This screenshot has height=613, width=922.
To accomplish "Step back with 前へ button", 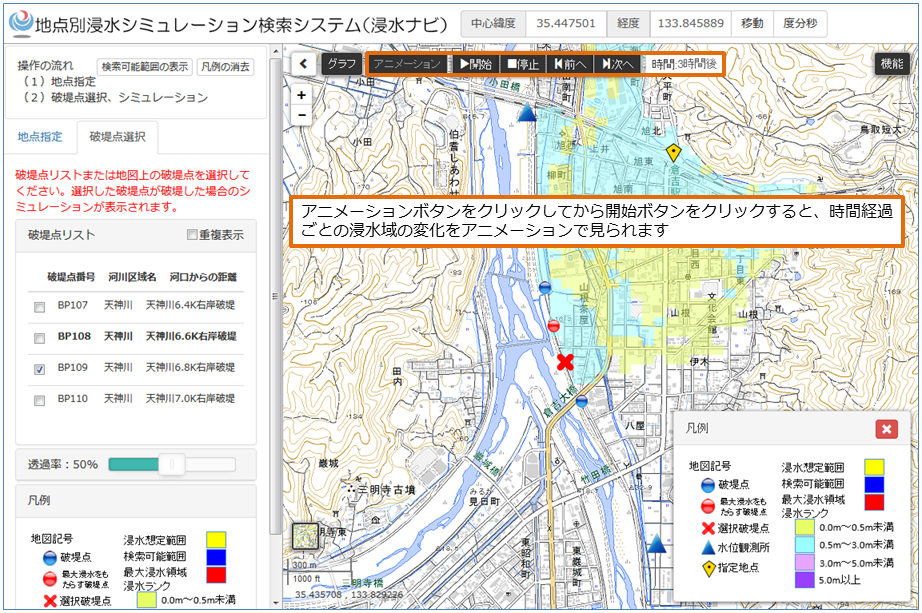I will pyautogui.click(x=570, y=64).
